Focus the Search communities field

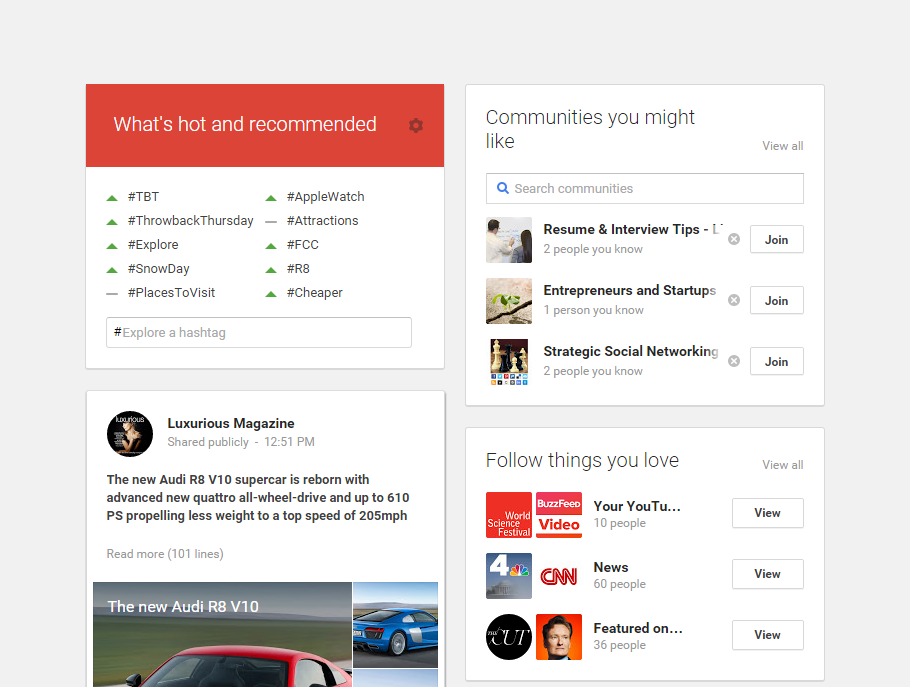pyautogui.click(x=645, y=188)
